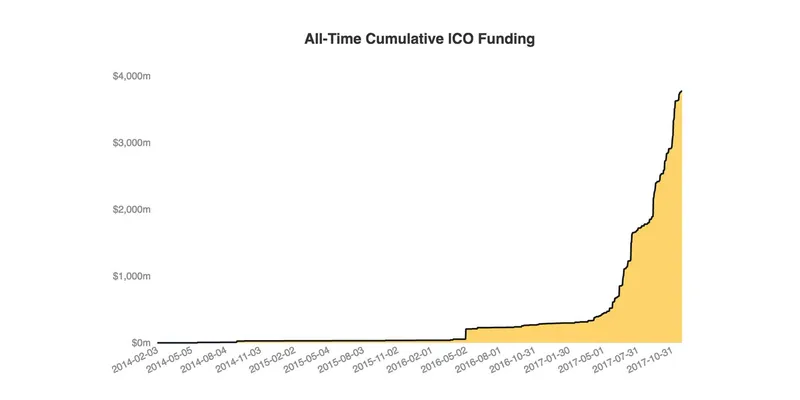Click the $1,000m y-axis label
The width and height of the screenshot is (800, 400).
pos(131,276)
